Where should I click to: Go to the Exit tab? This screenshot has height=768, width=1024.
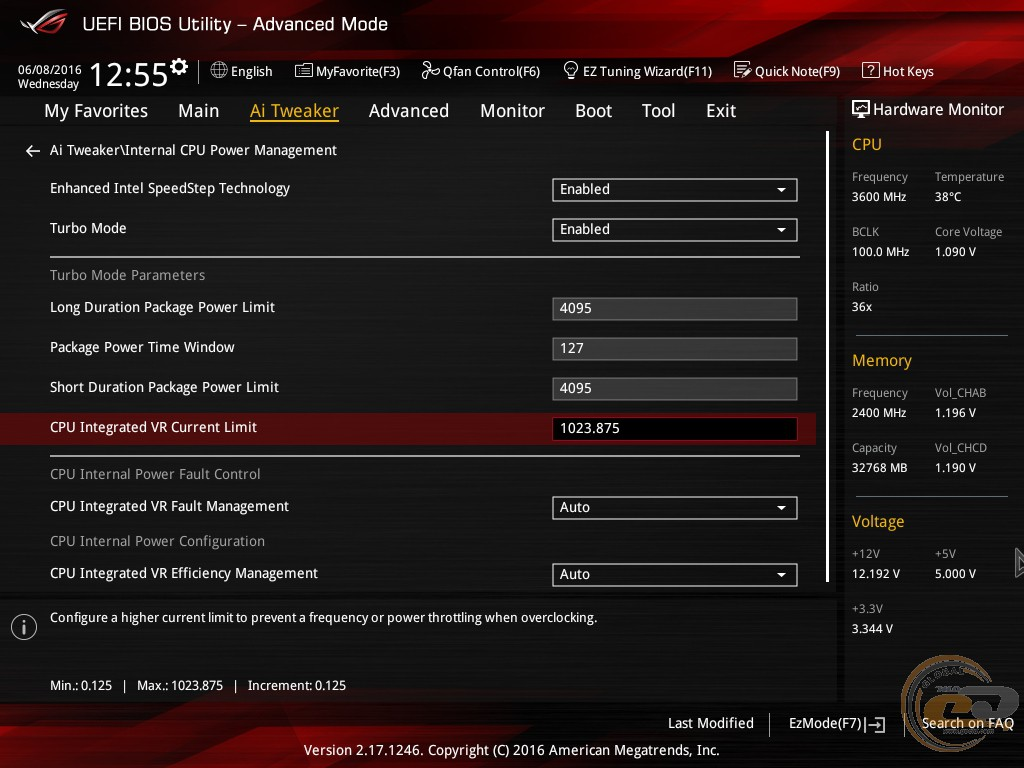coord(721,111)
